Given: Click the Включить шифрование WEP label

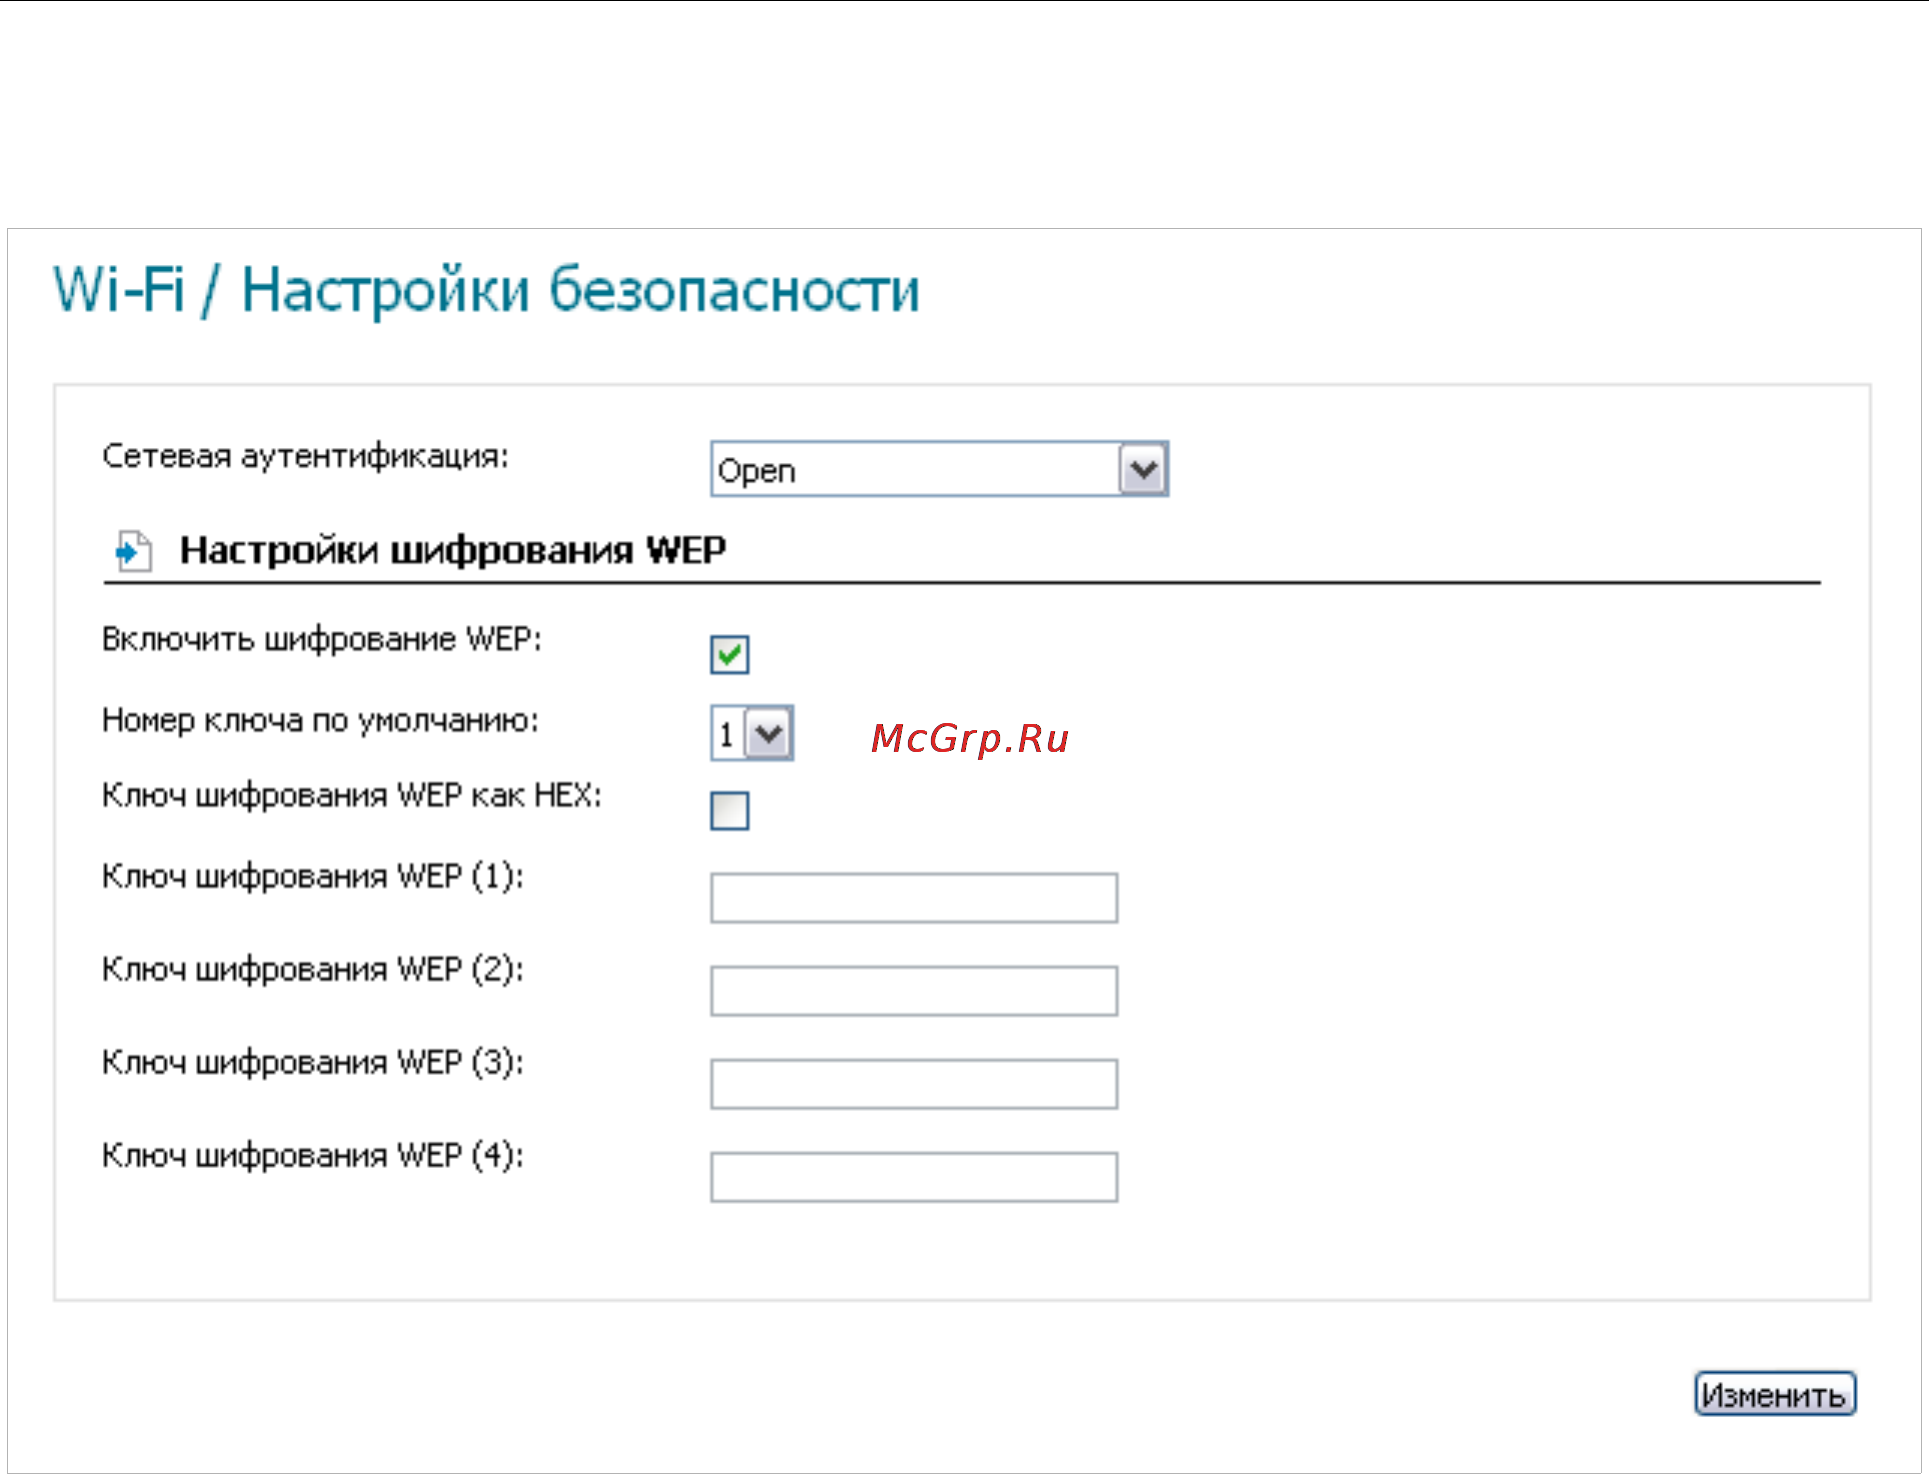Looking at the screenshot, I should (321, 639).
